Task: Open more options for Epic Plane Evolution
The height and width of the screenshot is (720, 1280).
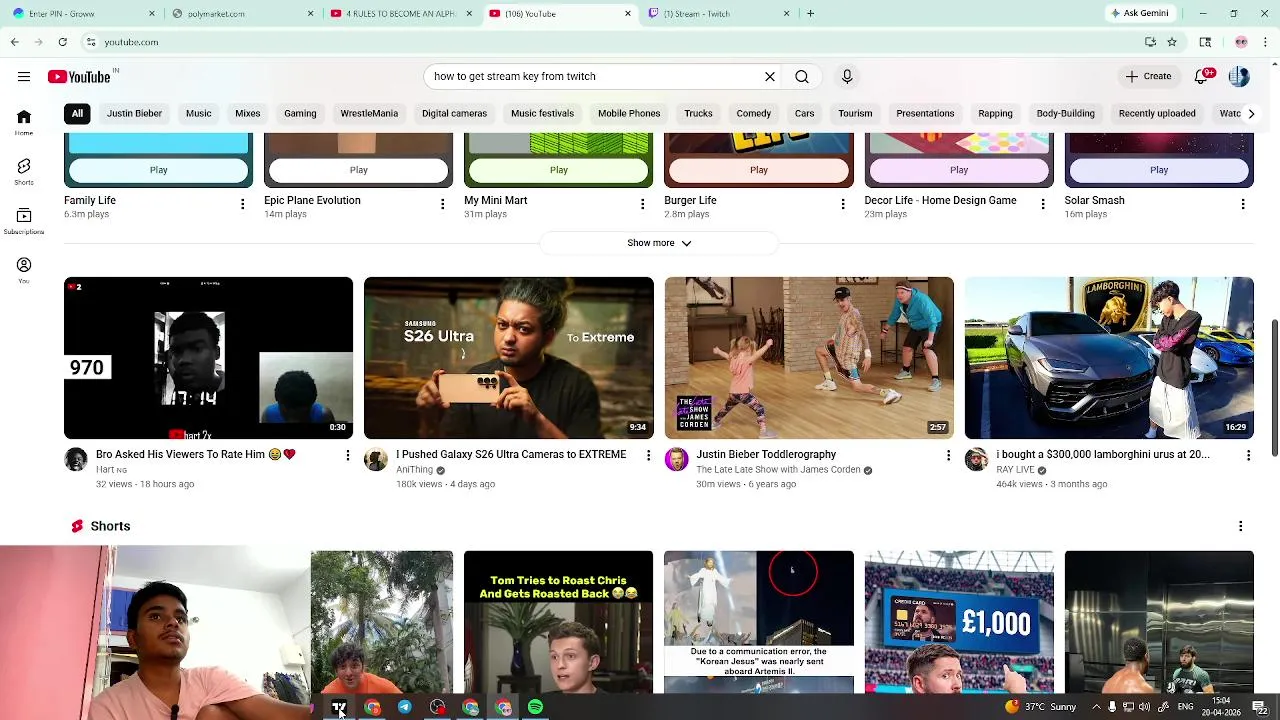Action: pyautogui.click(x=442, y=204)
